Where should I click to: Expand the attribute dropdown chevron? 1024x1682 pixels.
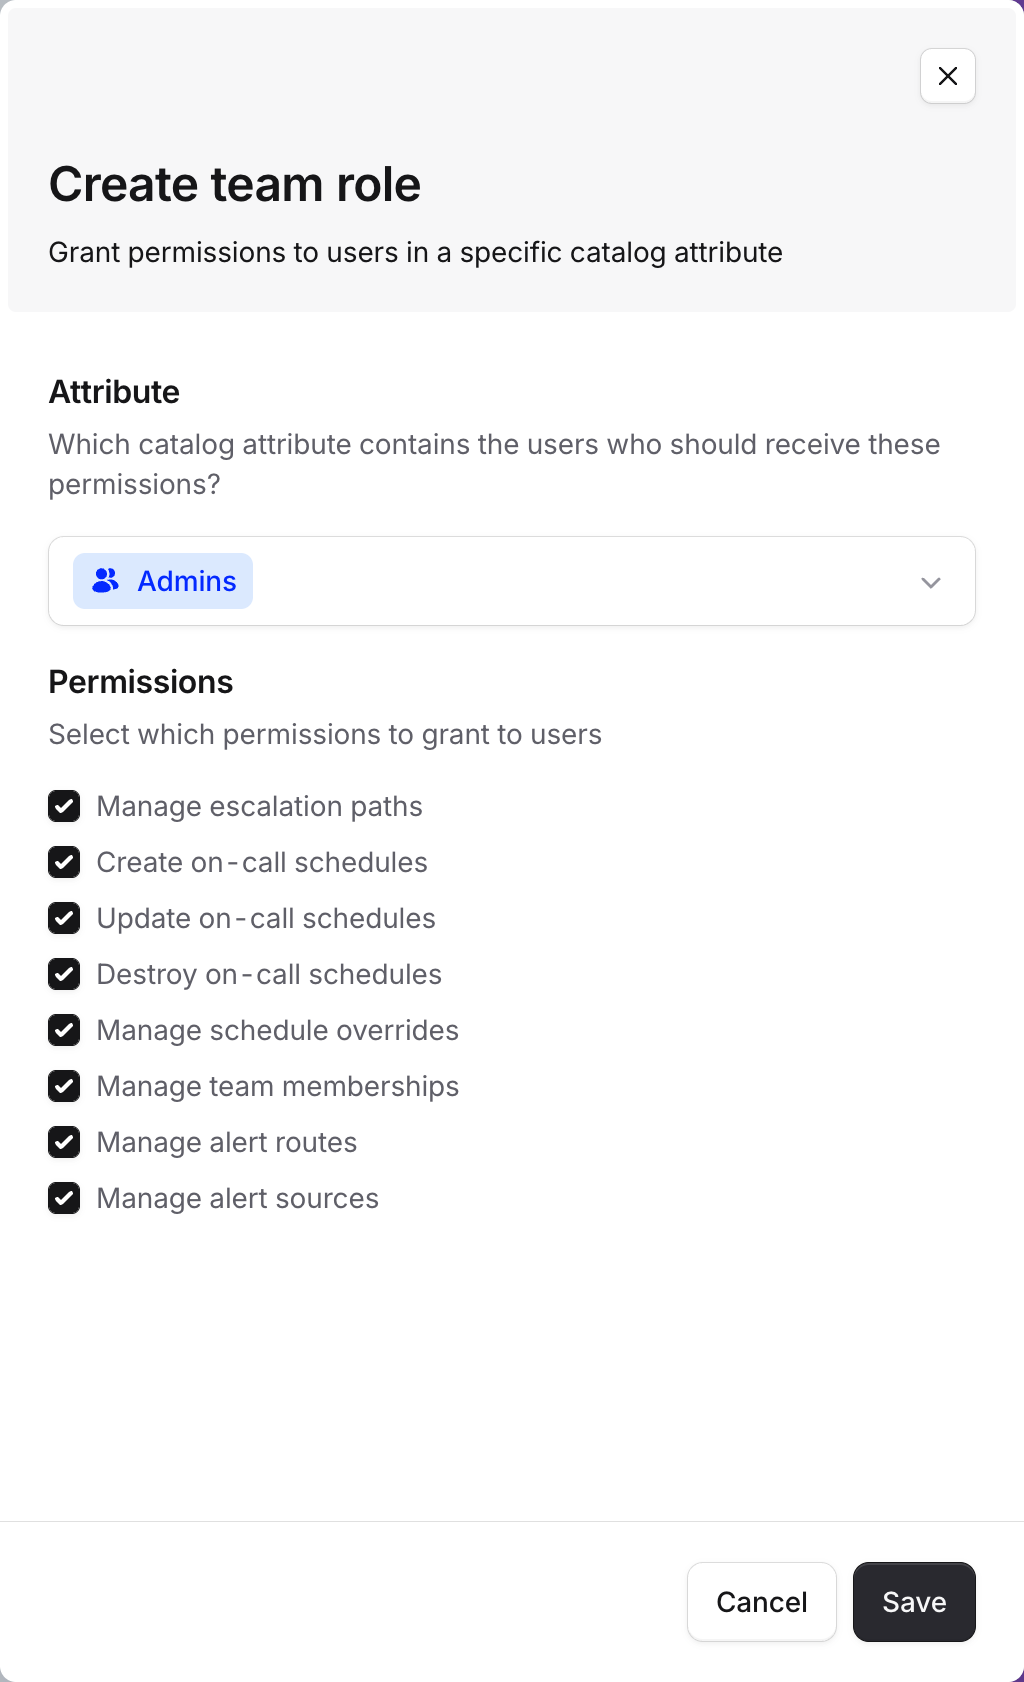click(x=930, y=582)
